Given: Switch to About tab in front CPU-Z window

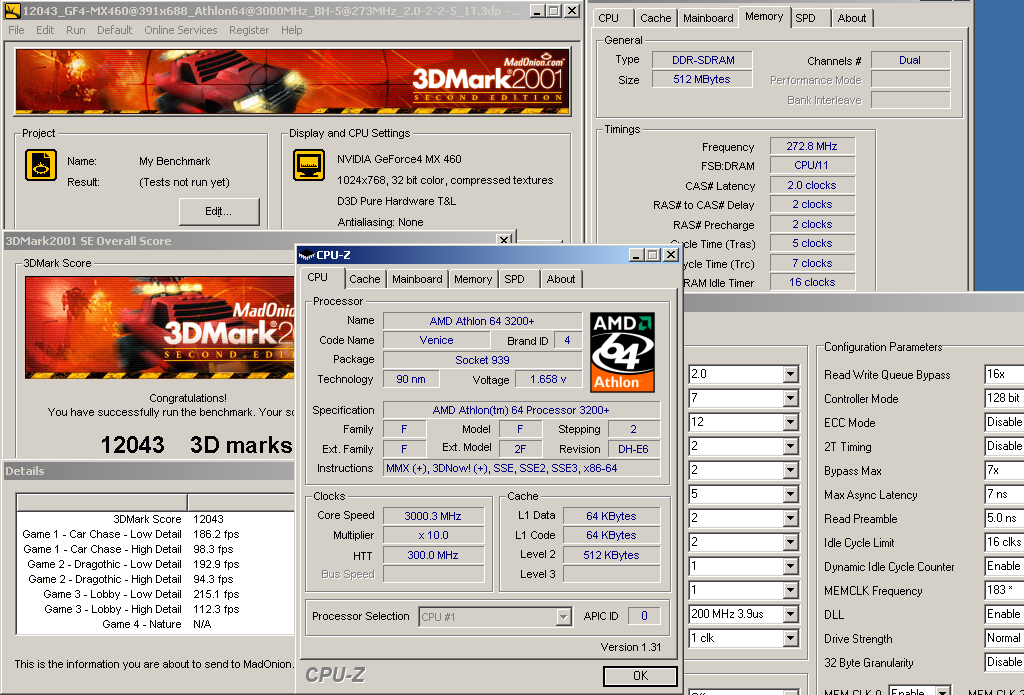Looking at the screenshot, I should pyautogui.click(x=561, y=279).
